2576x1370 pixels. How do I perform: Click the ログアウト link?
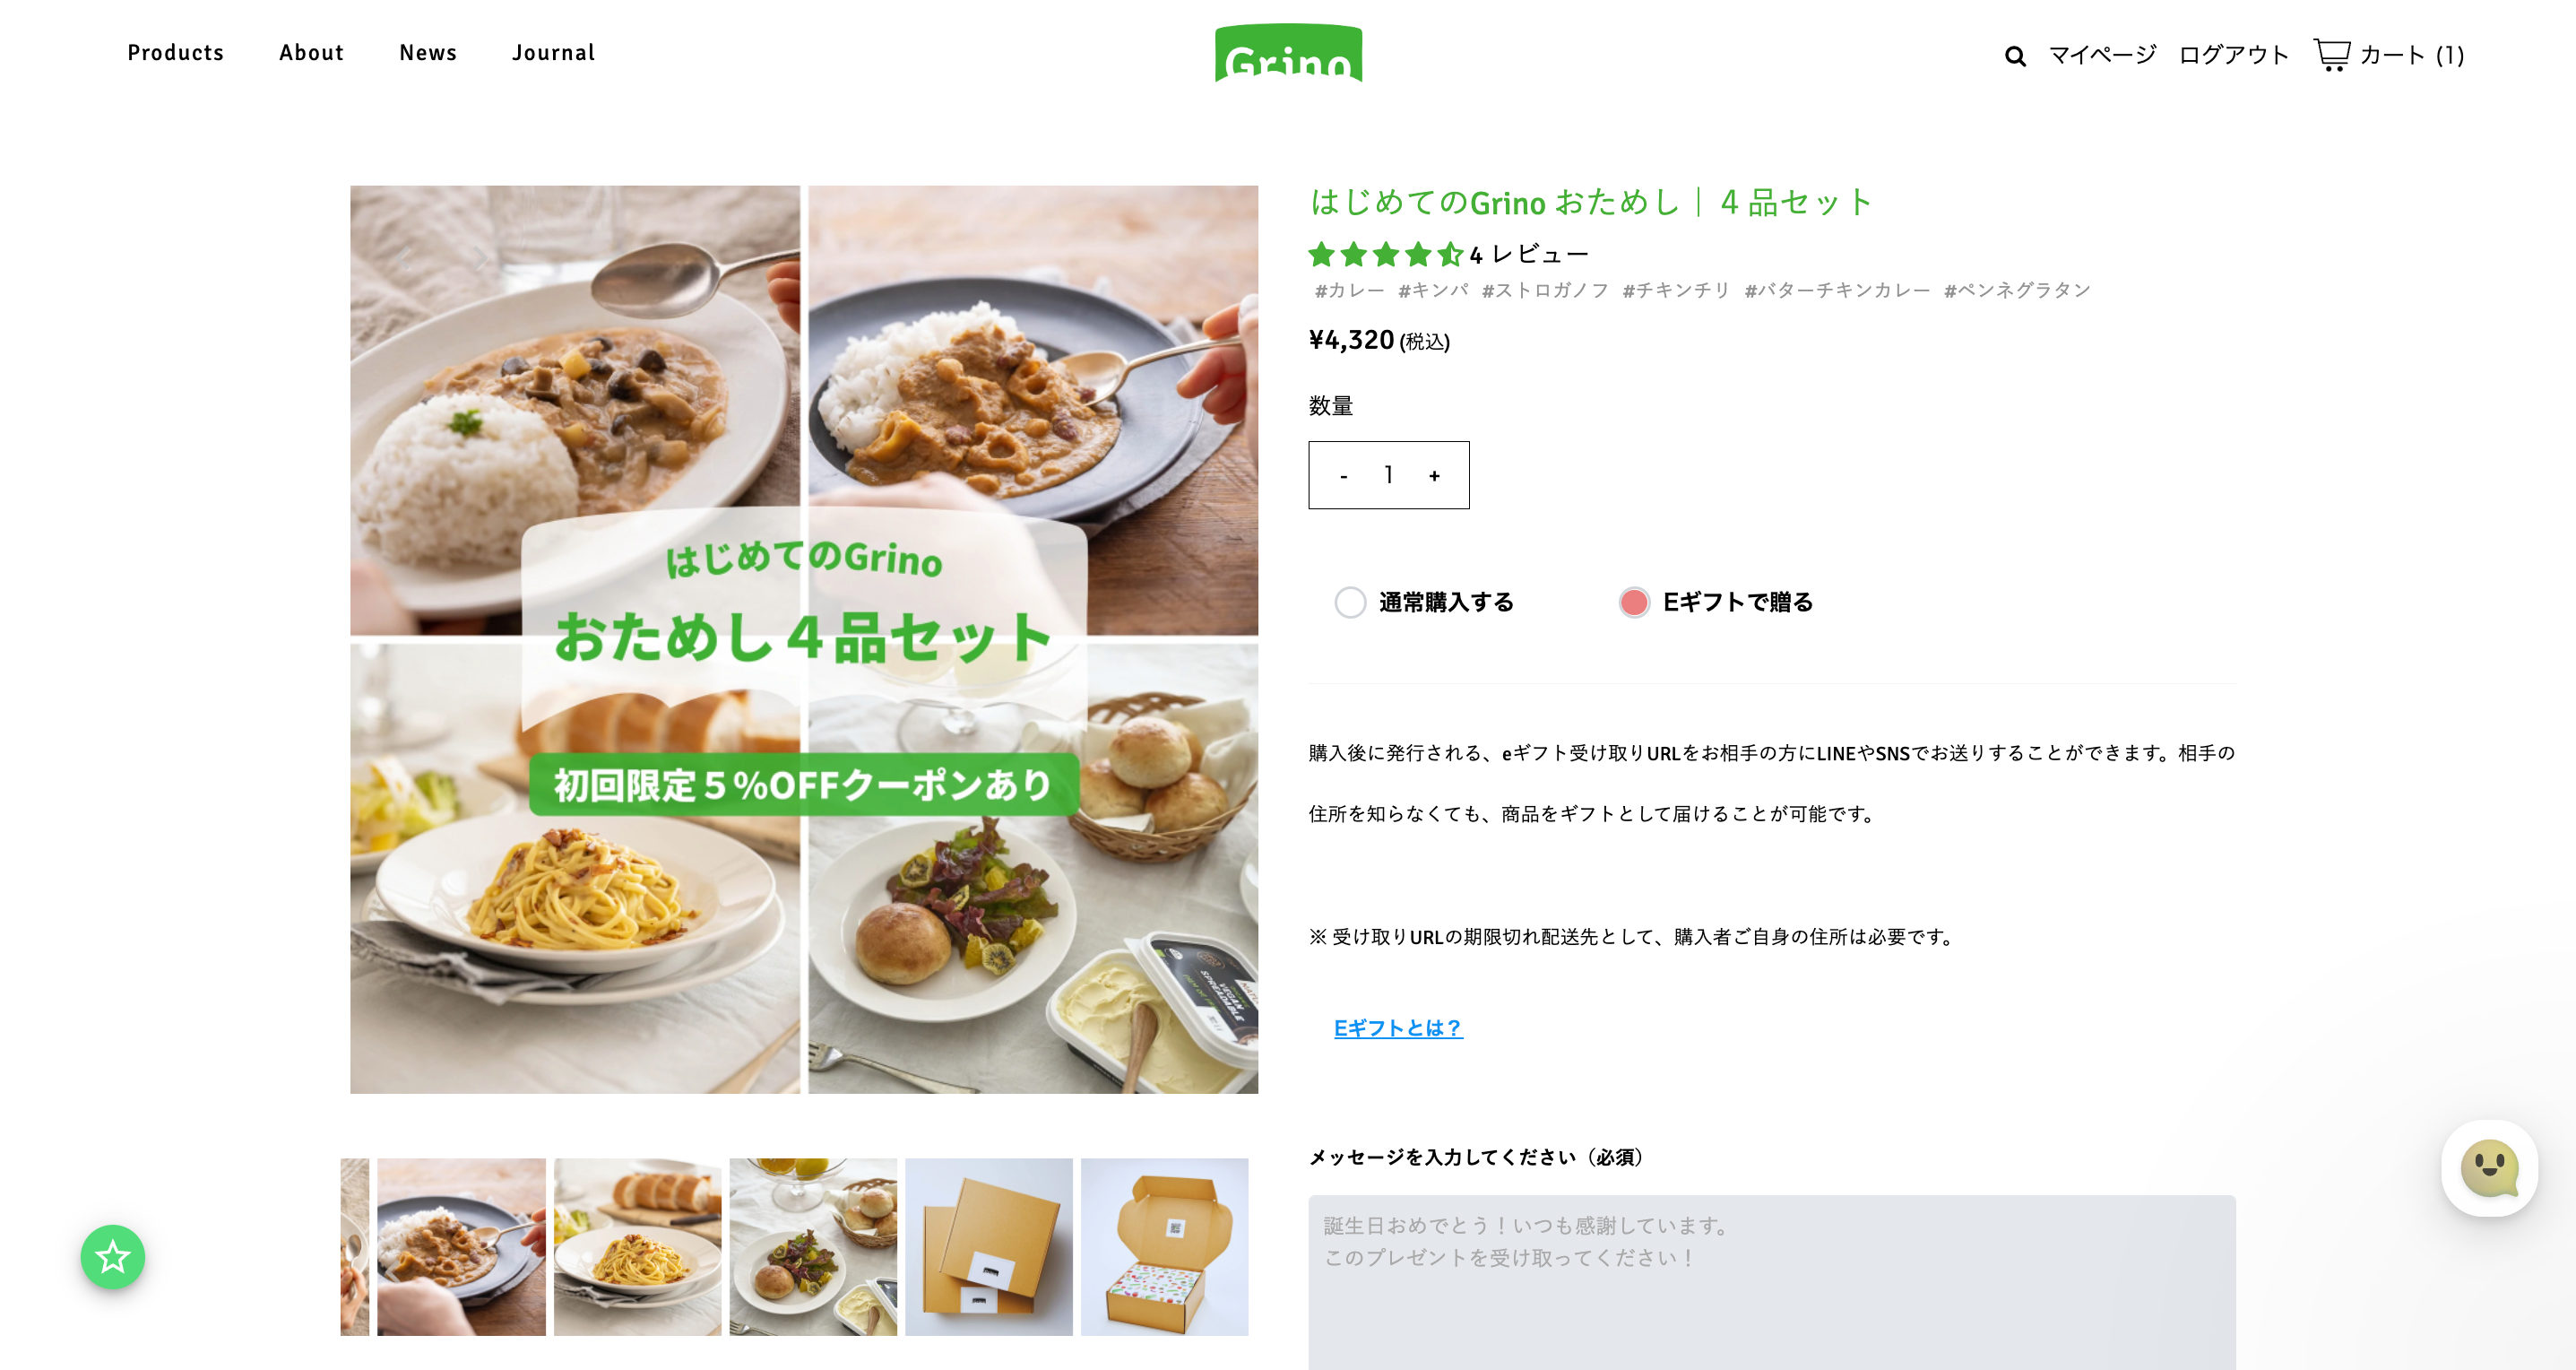pyautogui.click(x=2233, y=55)
